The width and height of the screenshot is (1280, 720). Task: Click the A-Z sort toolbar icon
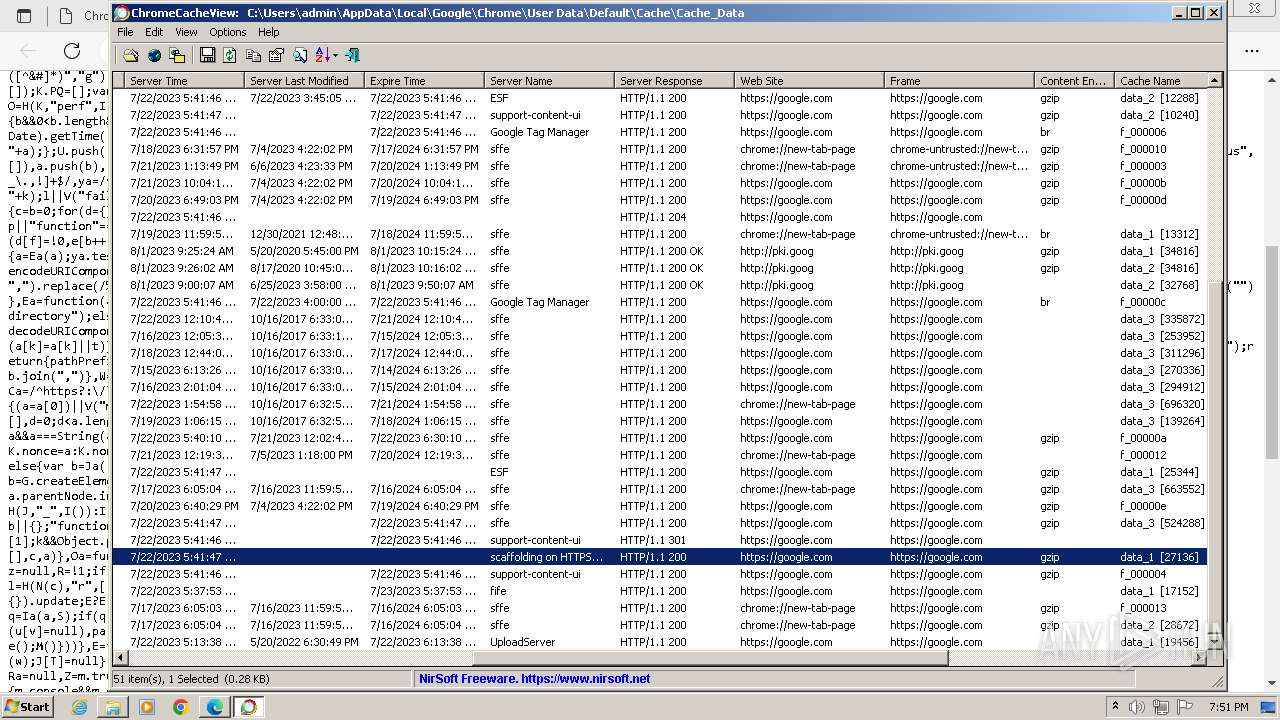coord(322,55)
